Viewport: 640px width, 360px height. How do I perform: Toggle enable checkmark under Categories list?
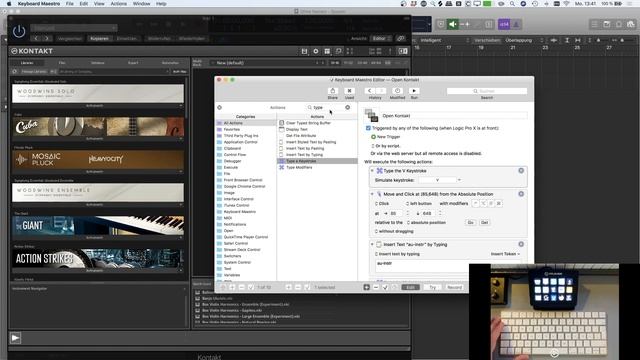pyautogui.click(x=251, y=287)
